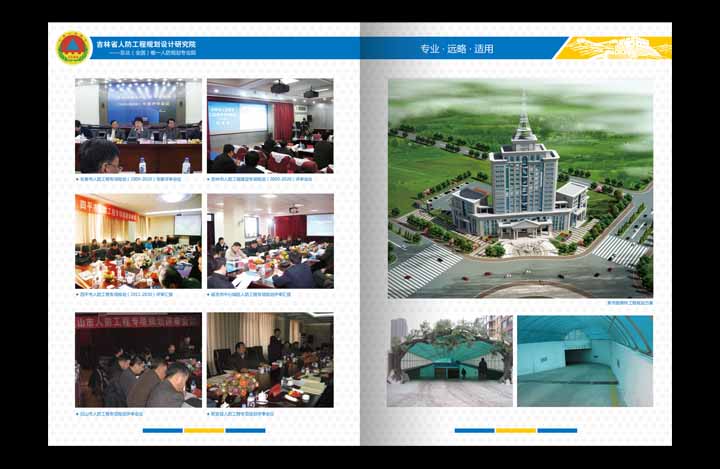
Task: Open the underground tunnel interior photo
Action: pos(584,361)
